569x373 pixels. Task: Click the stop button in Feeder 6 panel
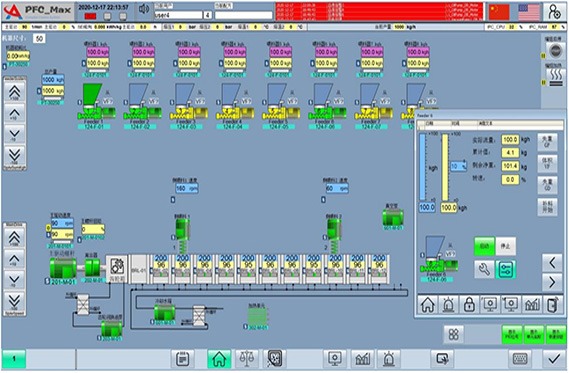[505, 246]
